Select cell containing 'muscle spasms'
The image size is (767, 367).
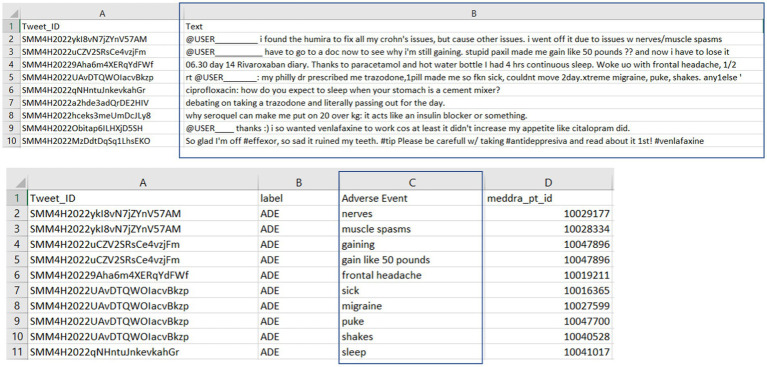click(x=411, y=229)
